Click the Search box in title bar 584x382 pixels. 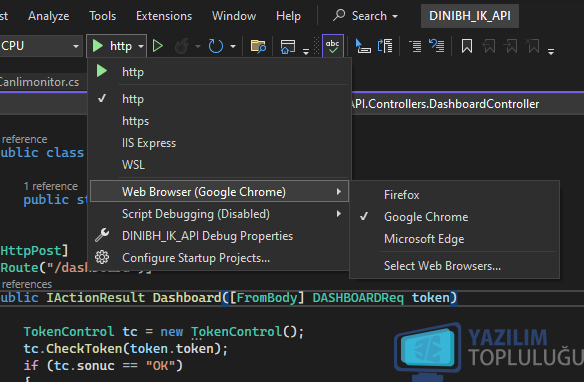click(365, 16)
